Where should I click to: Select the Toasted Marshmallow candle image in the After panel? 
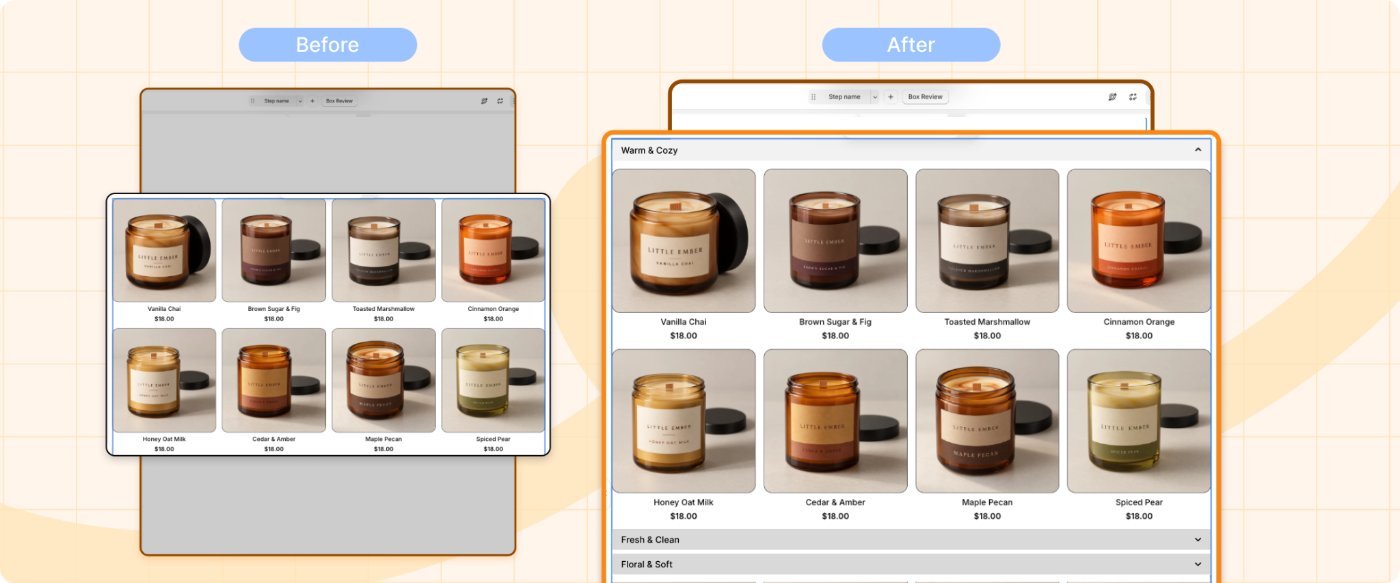[987, 240]
